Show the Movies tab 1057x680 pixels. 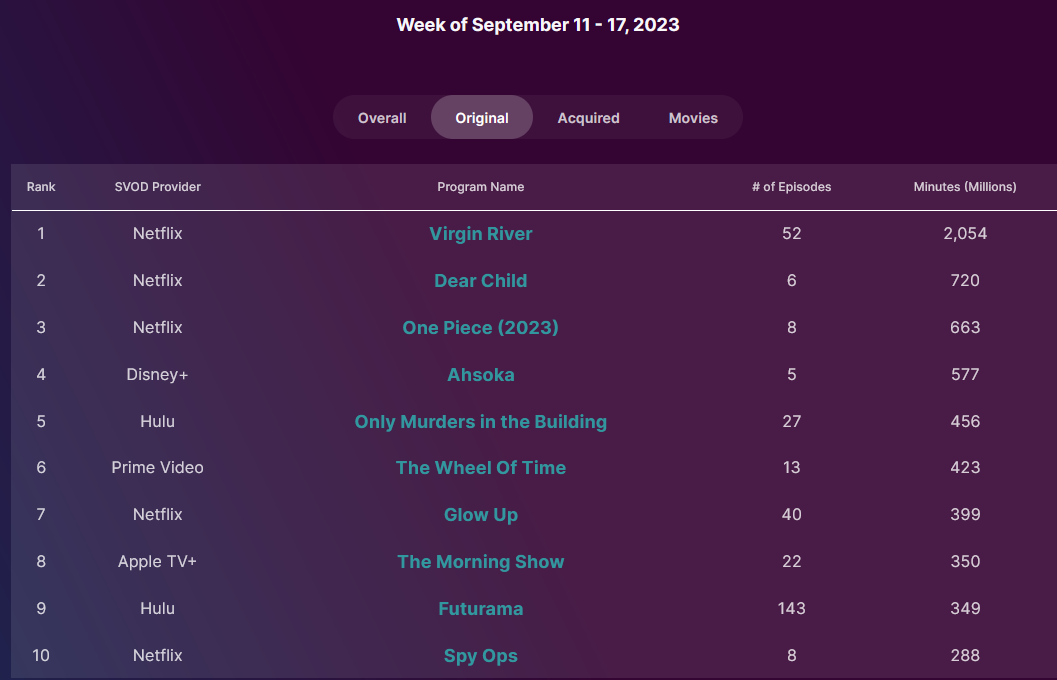[693, 118]
